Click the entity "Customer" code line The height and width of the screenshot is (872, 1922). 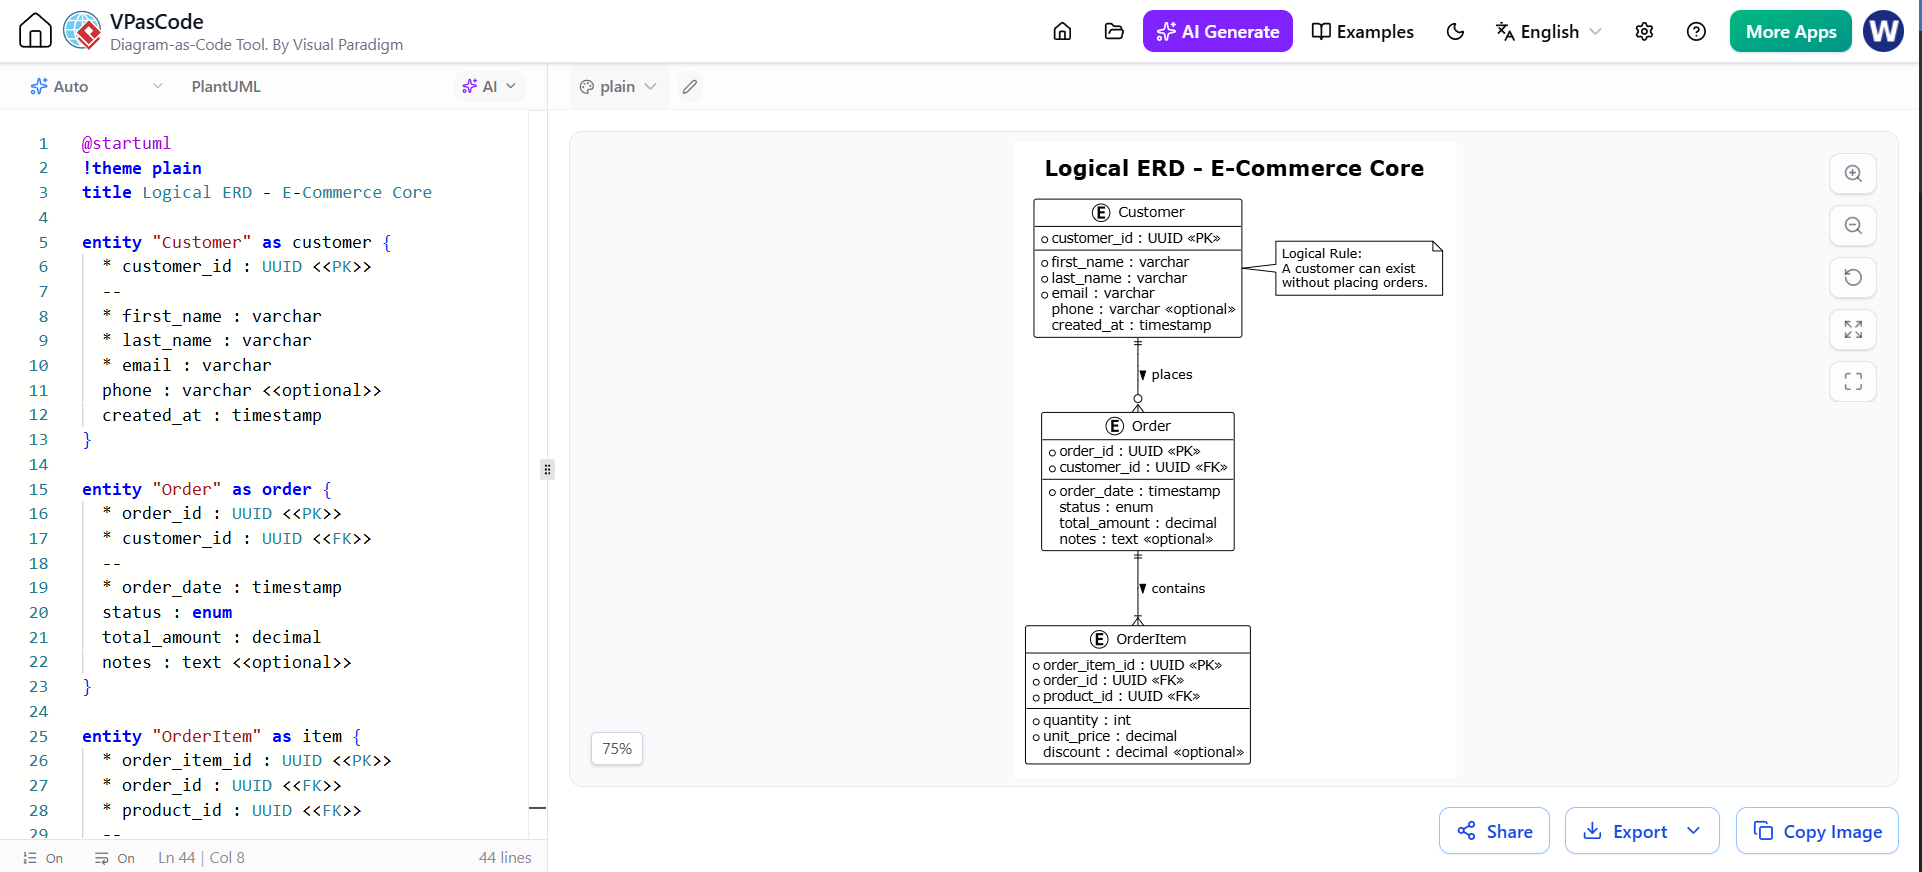click(x=237, y=242)
